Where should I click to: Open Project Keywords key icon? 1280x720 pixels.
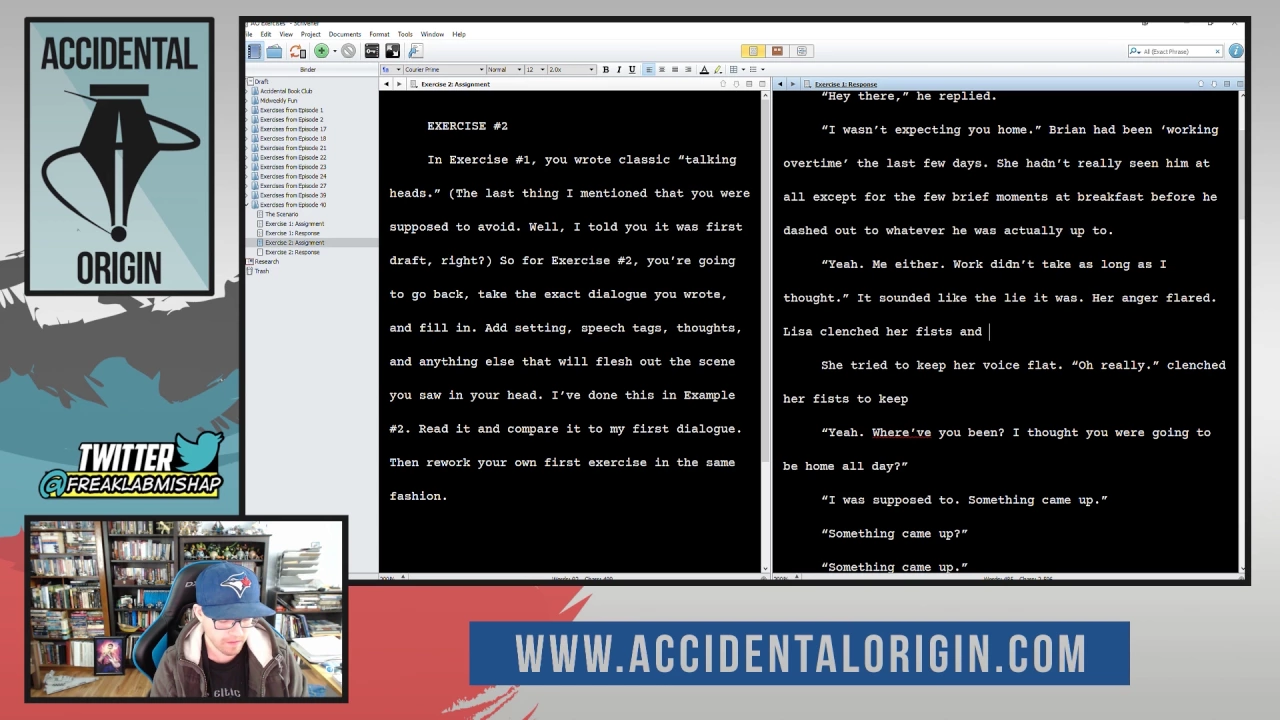coord(372,51)
